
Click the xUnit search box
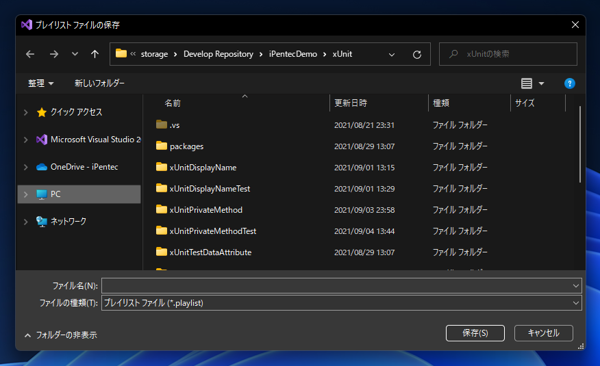[x=508, y=54]
